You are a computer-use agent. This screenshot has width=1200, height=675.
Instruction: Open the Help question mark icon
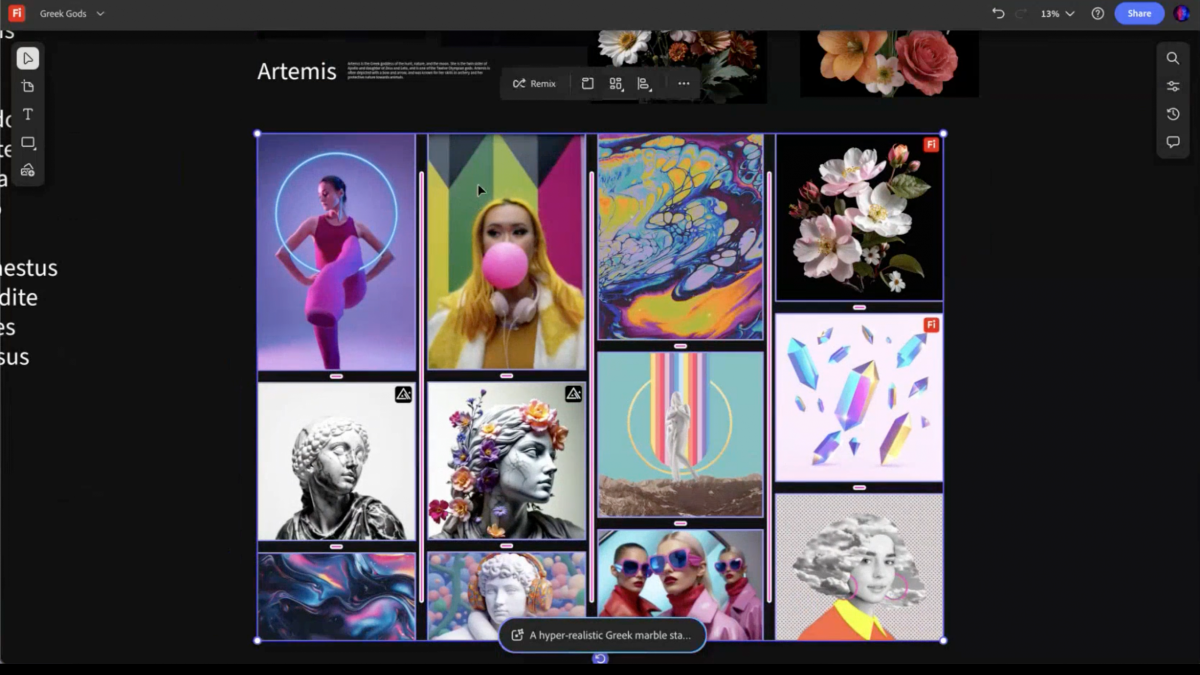(1098, 14)
